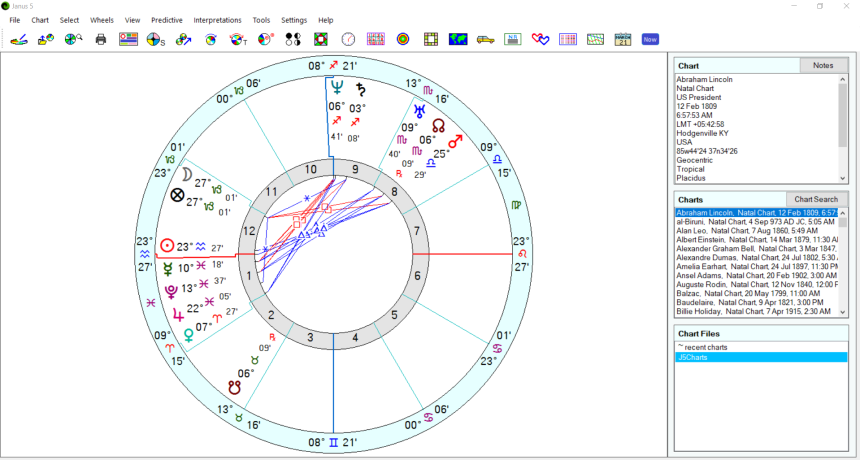Open the recent charts entry
Screen dimensions: 860x460
point(703,347)
